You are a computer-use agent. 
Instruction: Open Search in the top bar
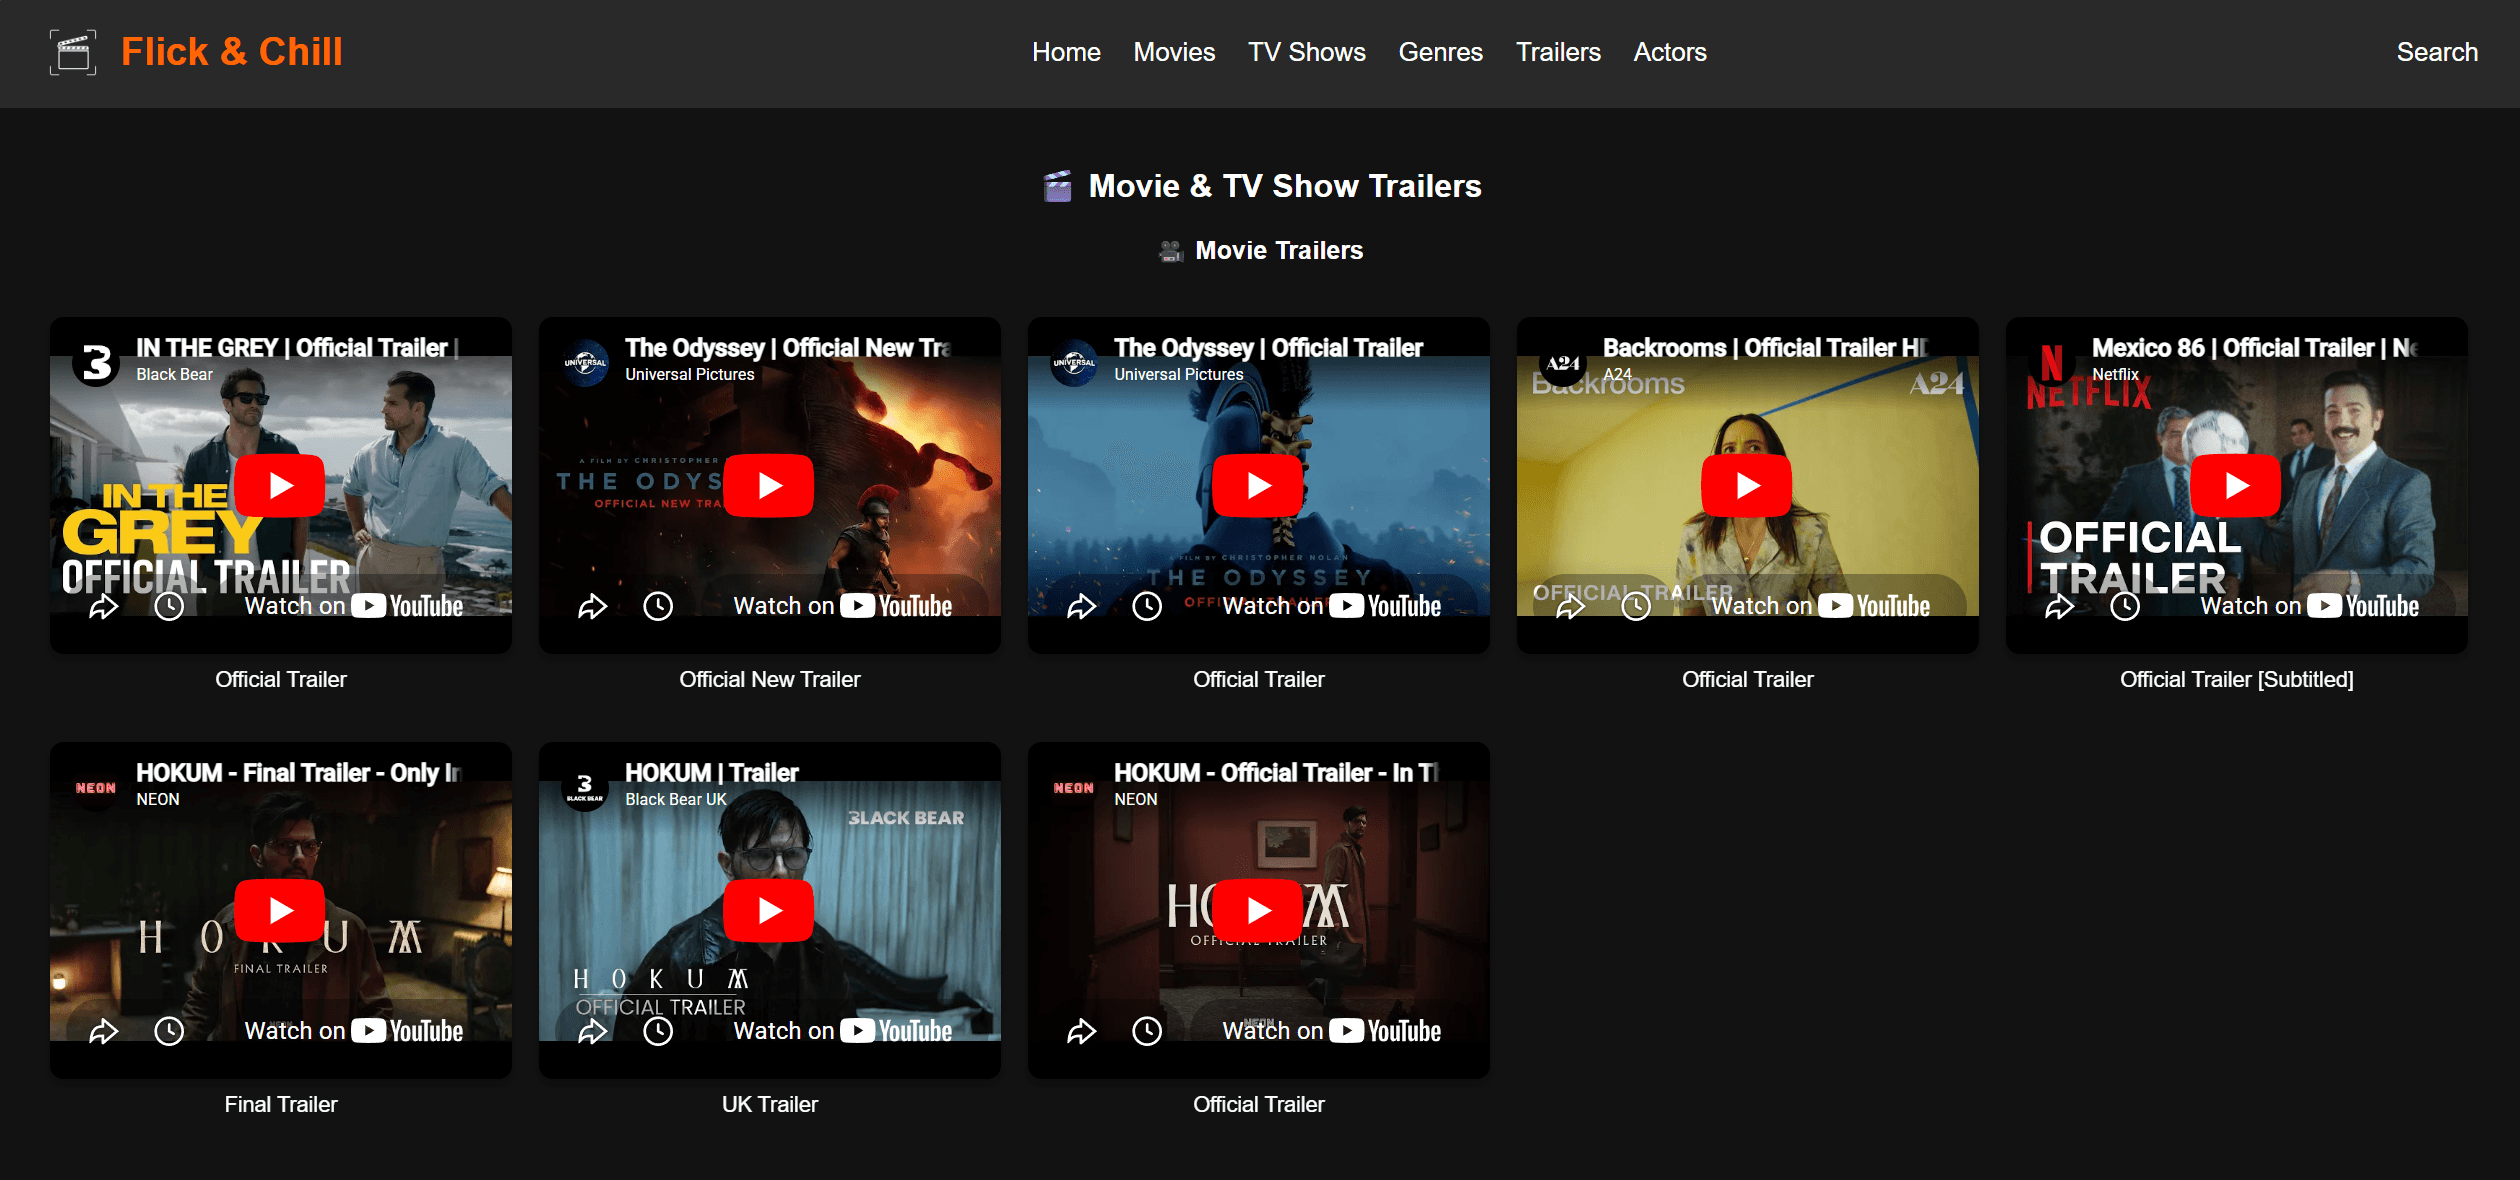tap(2437, 52)
